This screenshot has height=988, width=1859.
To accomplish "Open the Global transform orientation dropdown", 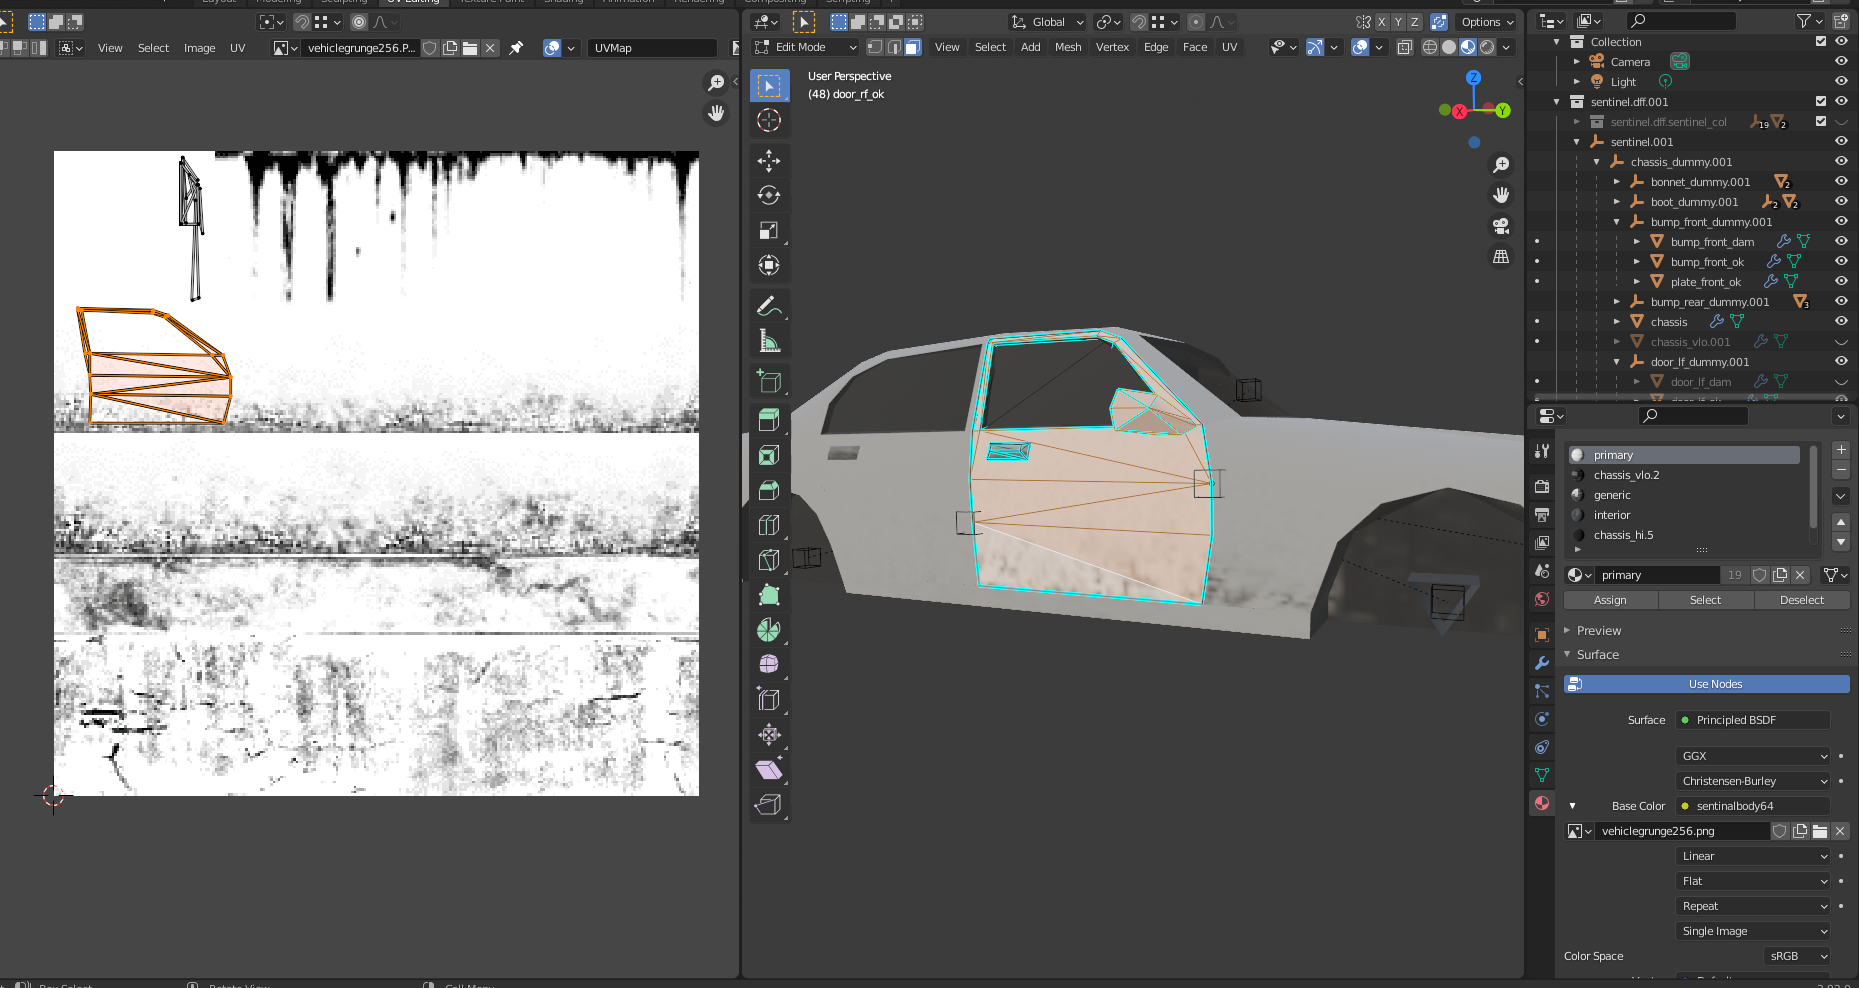I will 1046,21.
